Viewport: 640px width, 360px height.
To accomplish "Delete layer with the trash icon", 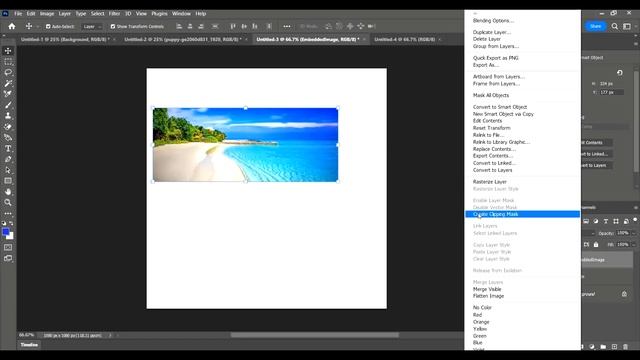I will (625, 347).
